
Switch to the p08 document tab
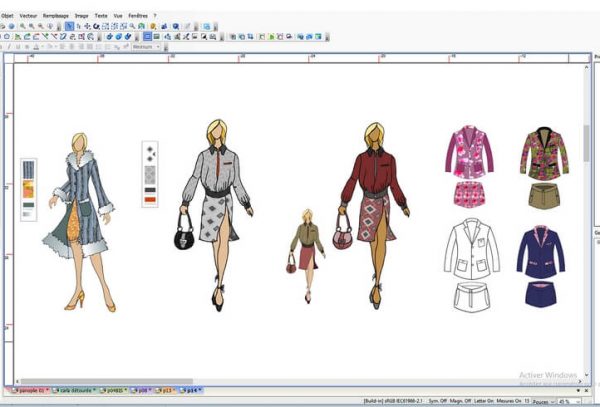point(141,391)
